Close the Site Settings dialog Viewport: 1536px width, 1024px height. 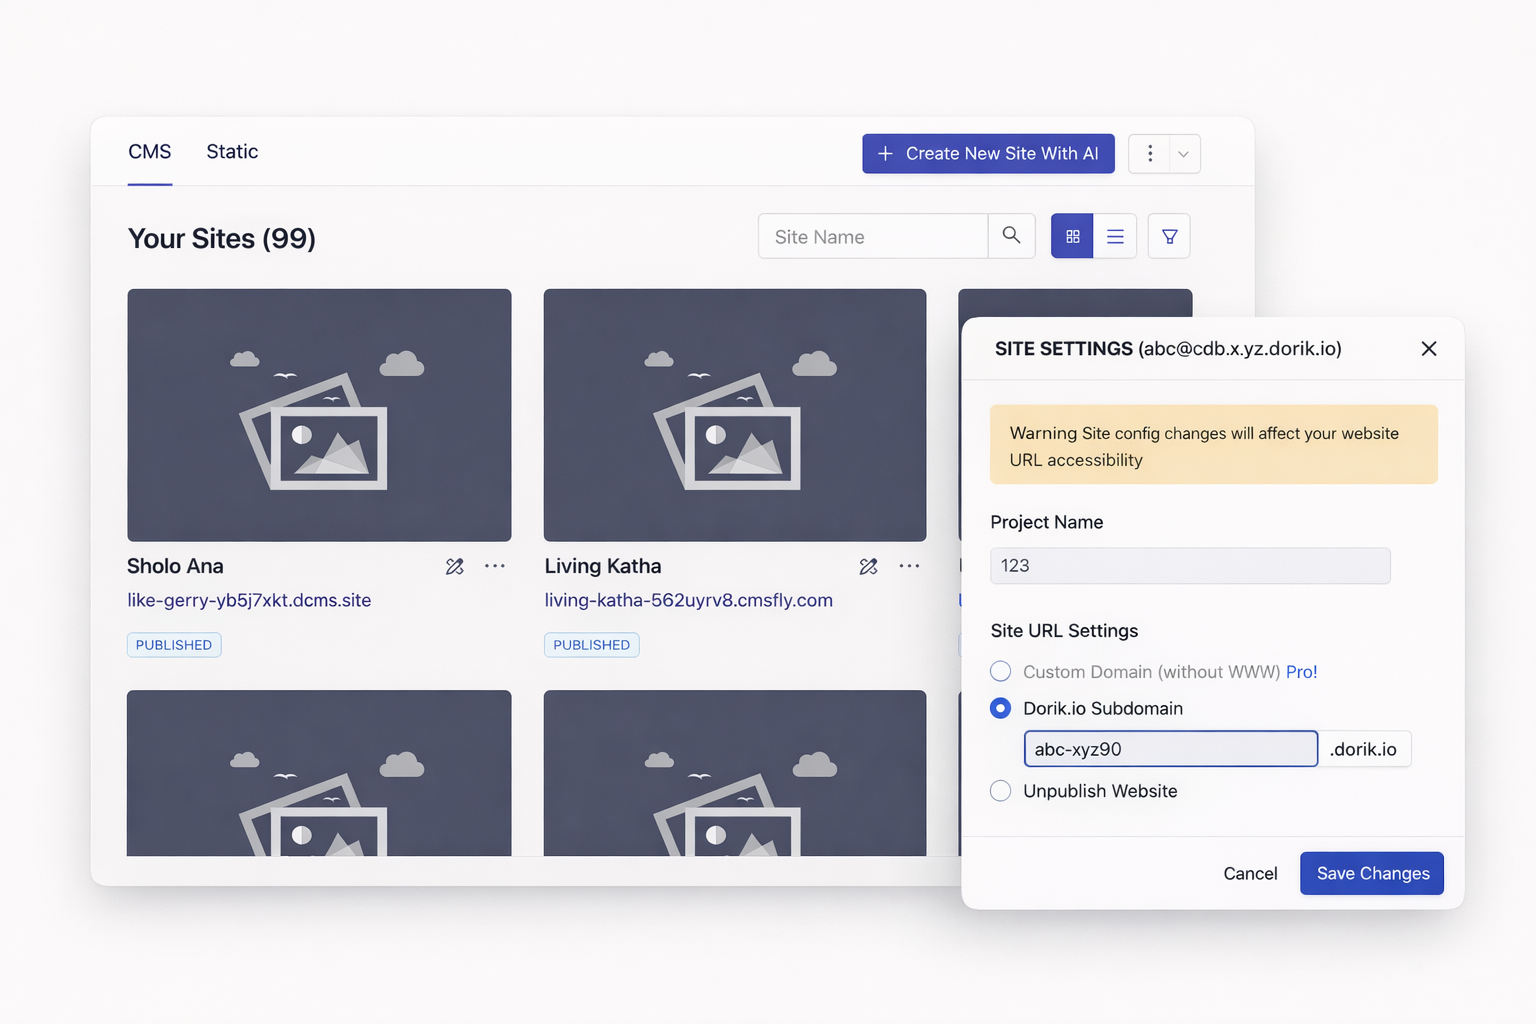[x=1428, y=348]
